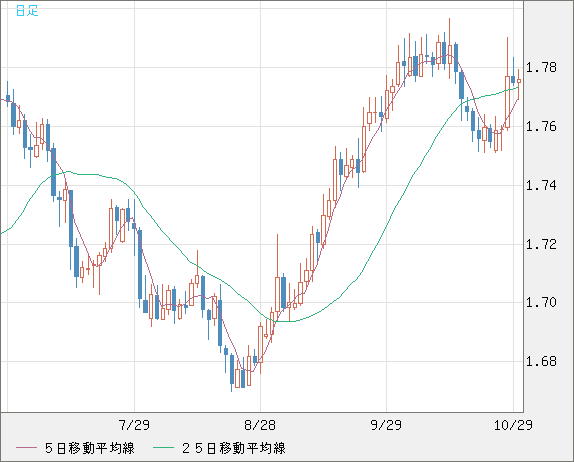This screenshot has width=574, height=462.
Task: Click the 9/29 date axis label
Action: pyautogui.click(x=386, y=425)
